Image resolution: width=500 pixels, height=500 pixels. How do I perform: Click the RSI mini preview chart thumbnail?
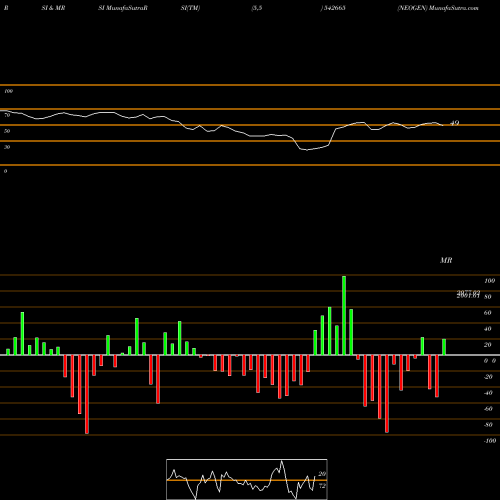247,479
